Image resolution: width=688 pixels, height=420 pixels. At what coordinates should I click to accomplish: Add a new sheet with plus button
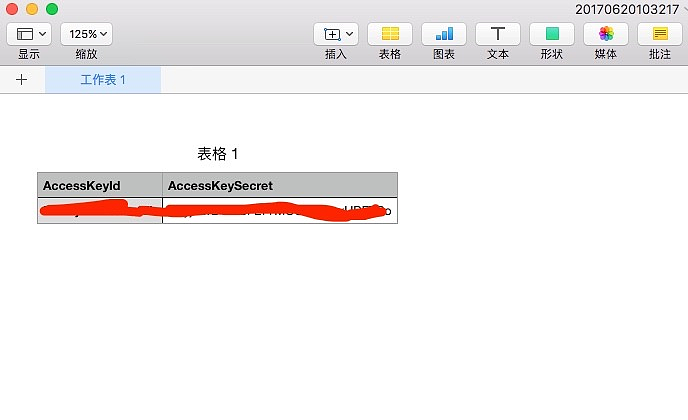click(x=22, y=80)
